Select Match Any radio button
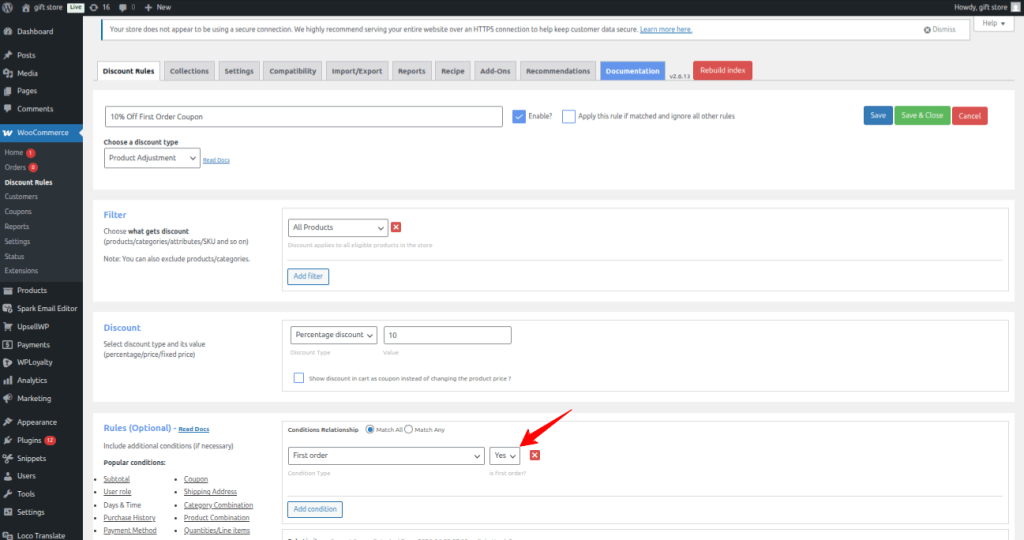Viewport: 1024px width, 540px height. [x=409, y=430]
